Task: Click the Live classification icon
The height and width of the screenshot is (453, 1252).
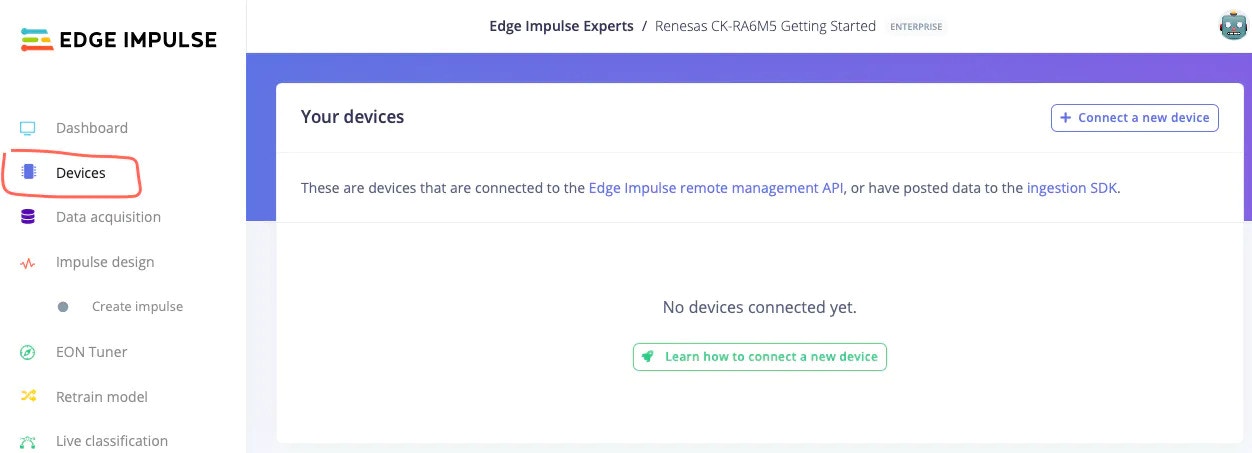Action: pos(28,441)
